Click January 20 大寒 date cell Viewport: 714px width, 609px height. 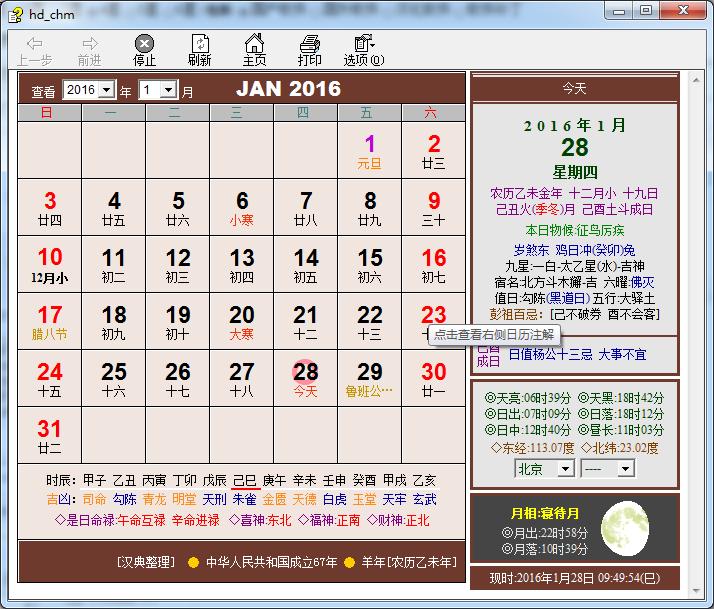pos(242,321)
